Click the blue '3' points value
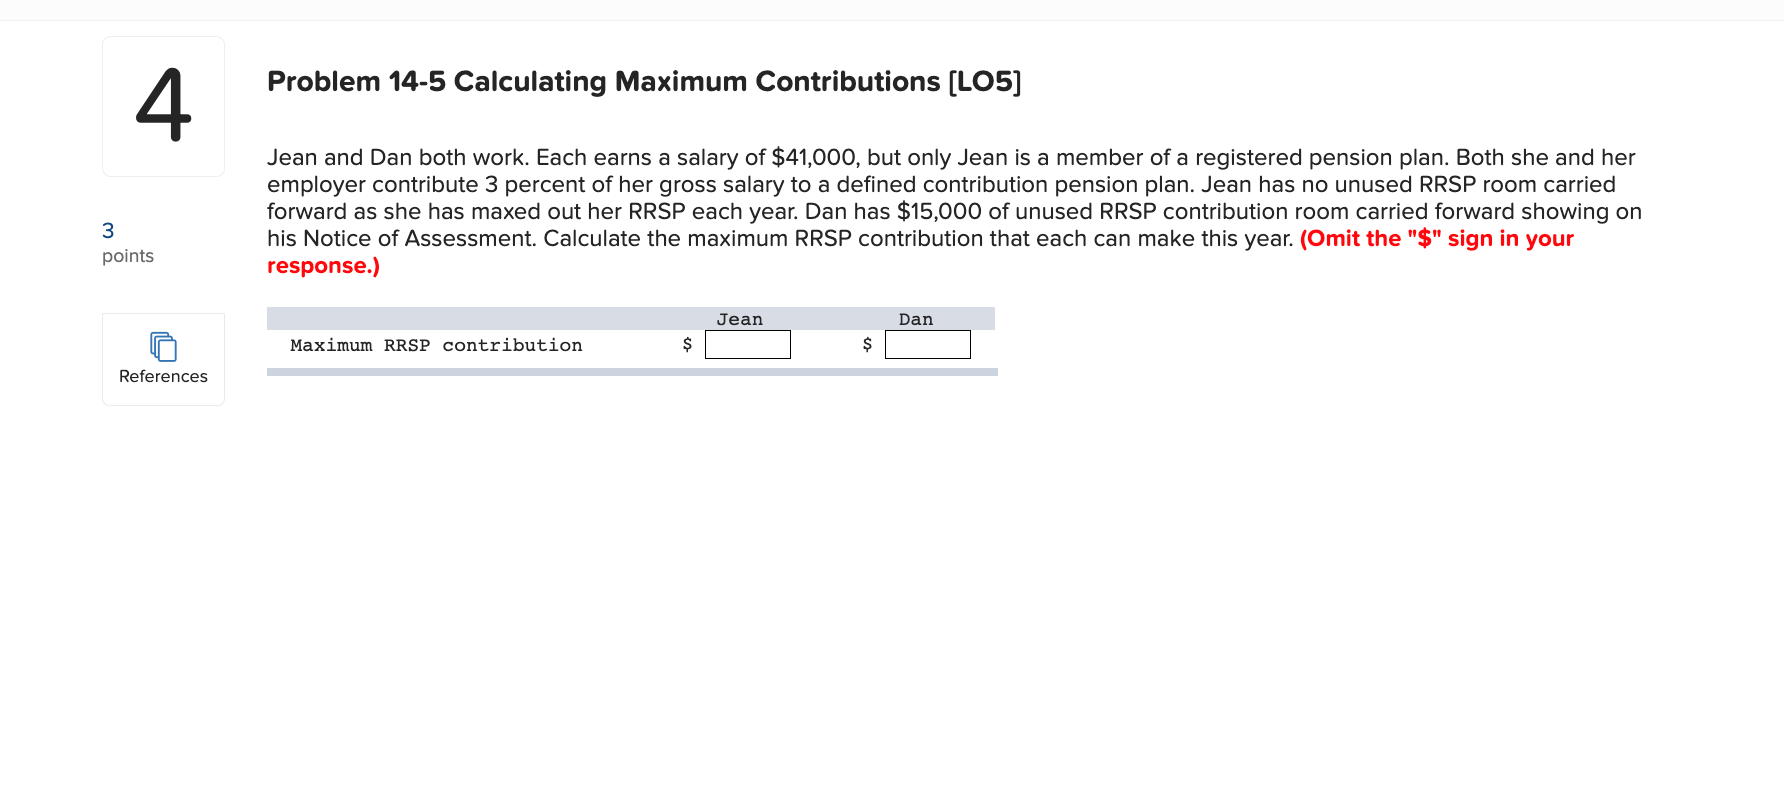The height and width of the screenshot is (788, 1784). point(107,230)
